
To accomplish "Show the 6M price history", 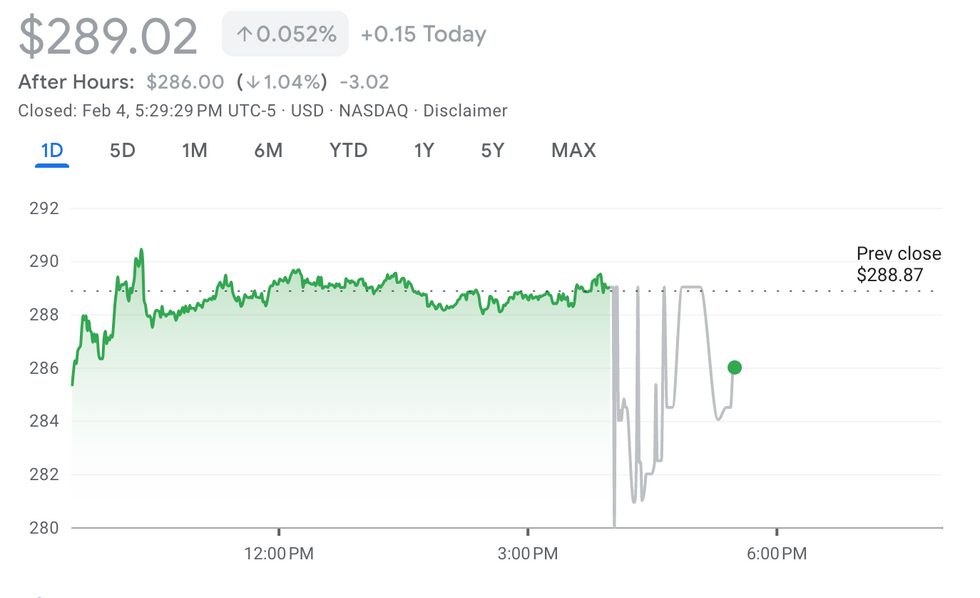I will pos(268,151).
